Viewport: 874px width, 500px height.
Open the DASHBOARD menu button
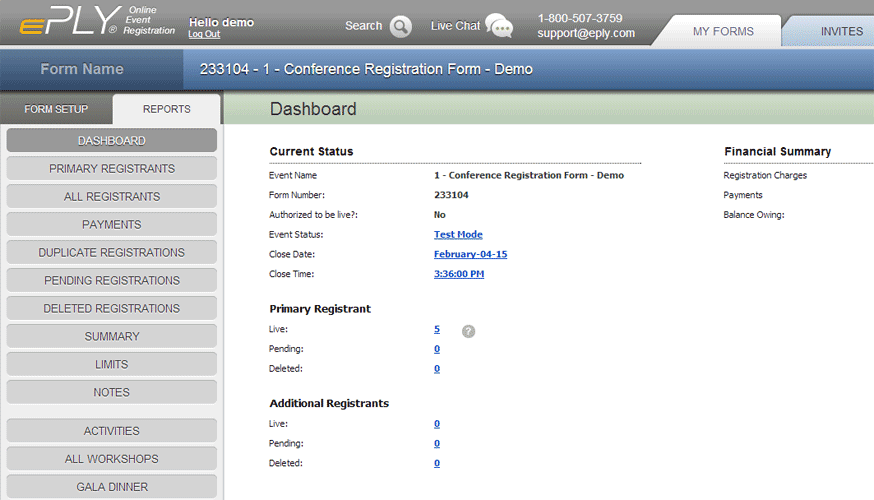click(111, 140)
